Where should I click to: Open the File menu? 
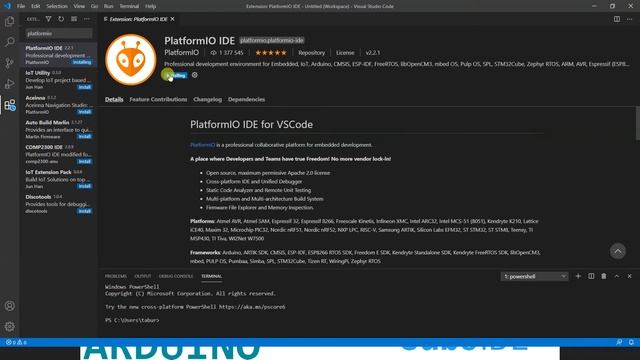pyautogui.click(x=21, y=6)
